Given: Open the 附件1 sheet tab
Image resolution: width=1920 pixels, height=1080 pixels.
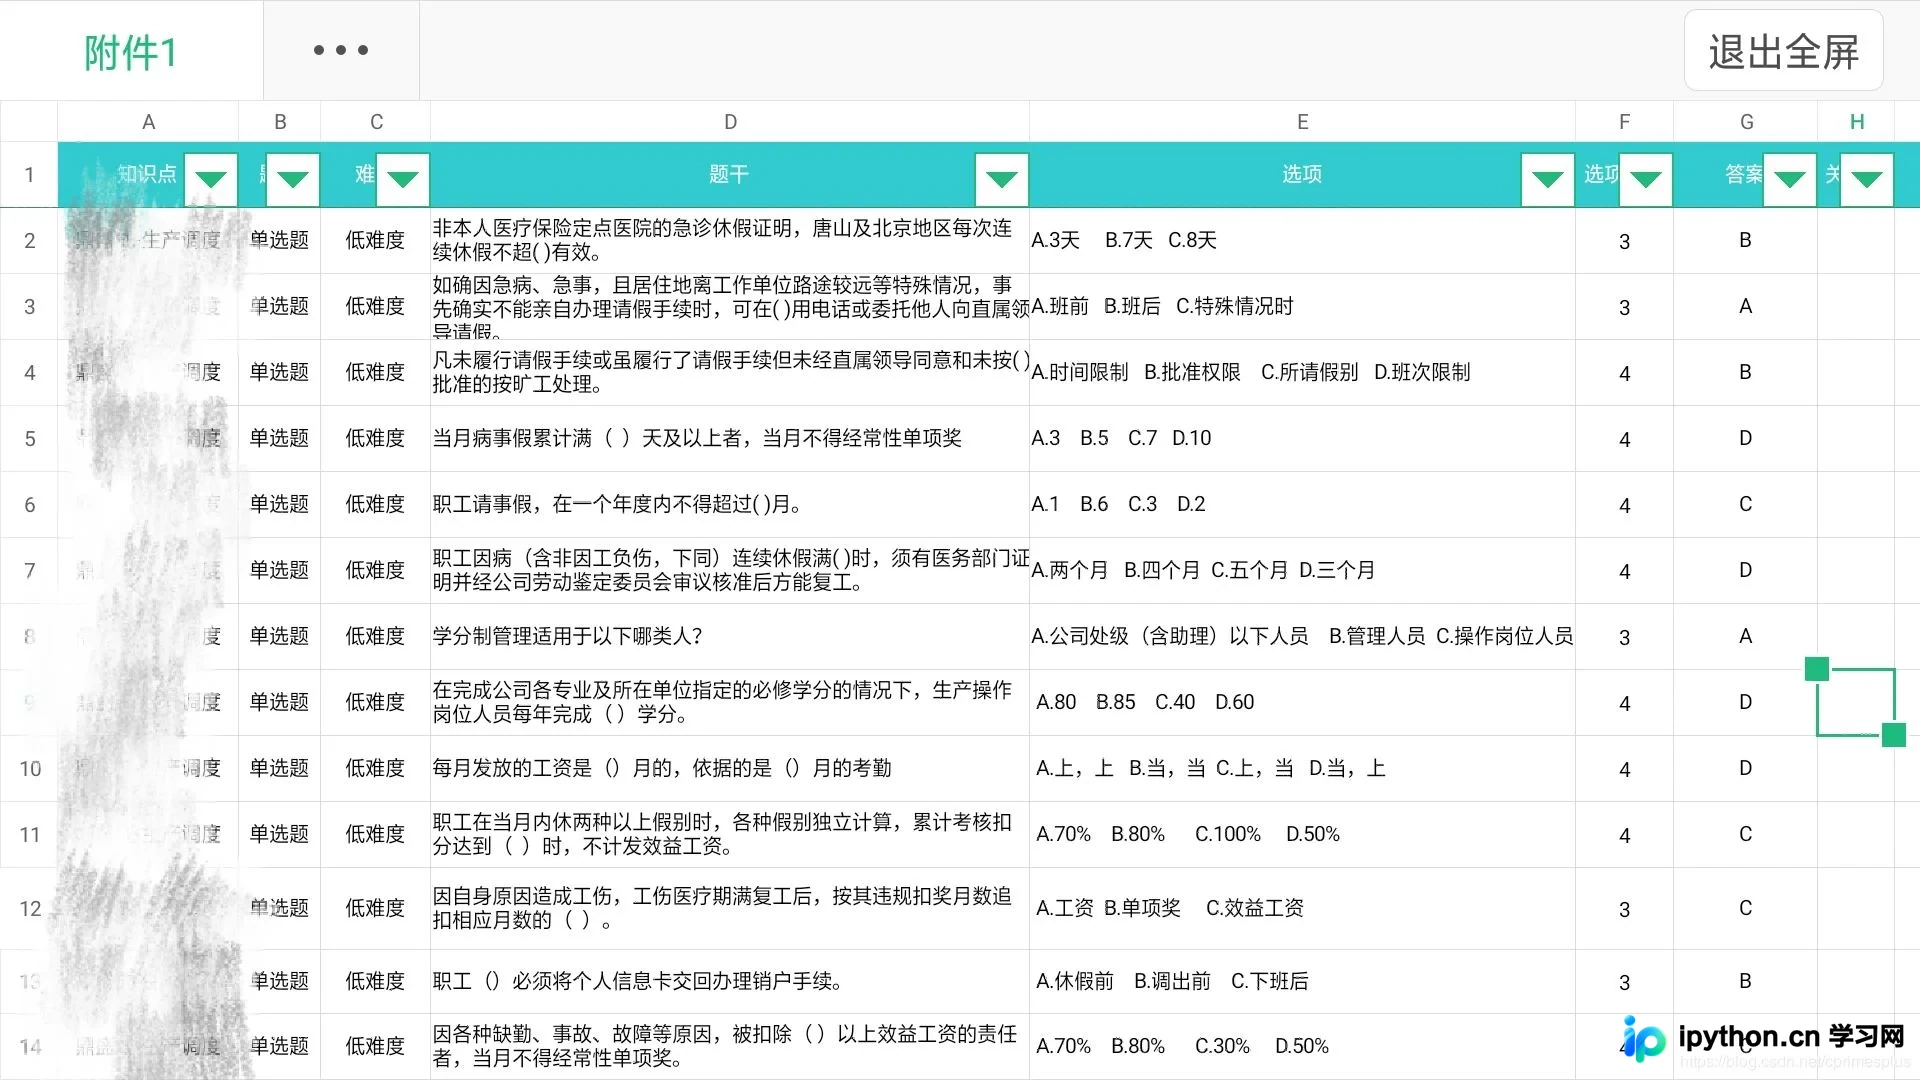Looking at the screenshot, I should (131, 51).
